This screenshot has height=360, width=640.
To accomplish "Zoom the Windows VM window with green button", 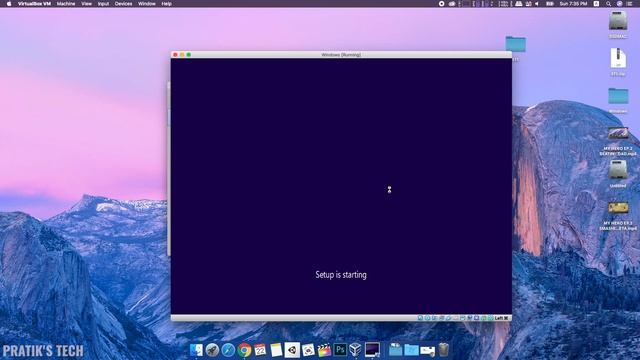I will [189, 55].
